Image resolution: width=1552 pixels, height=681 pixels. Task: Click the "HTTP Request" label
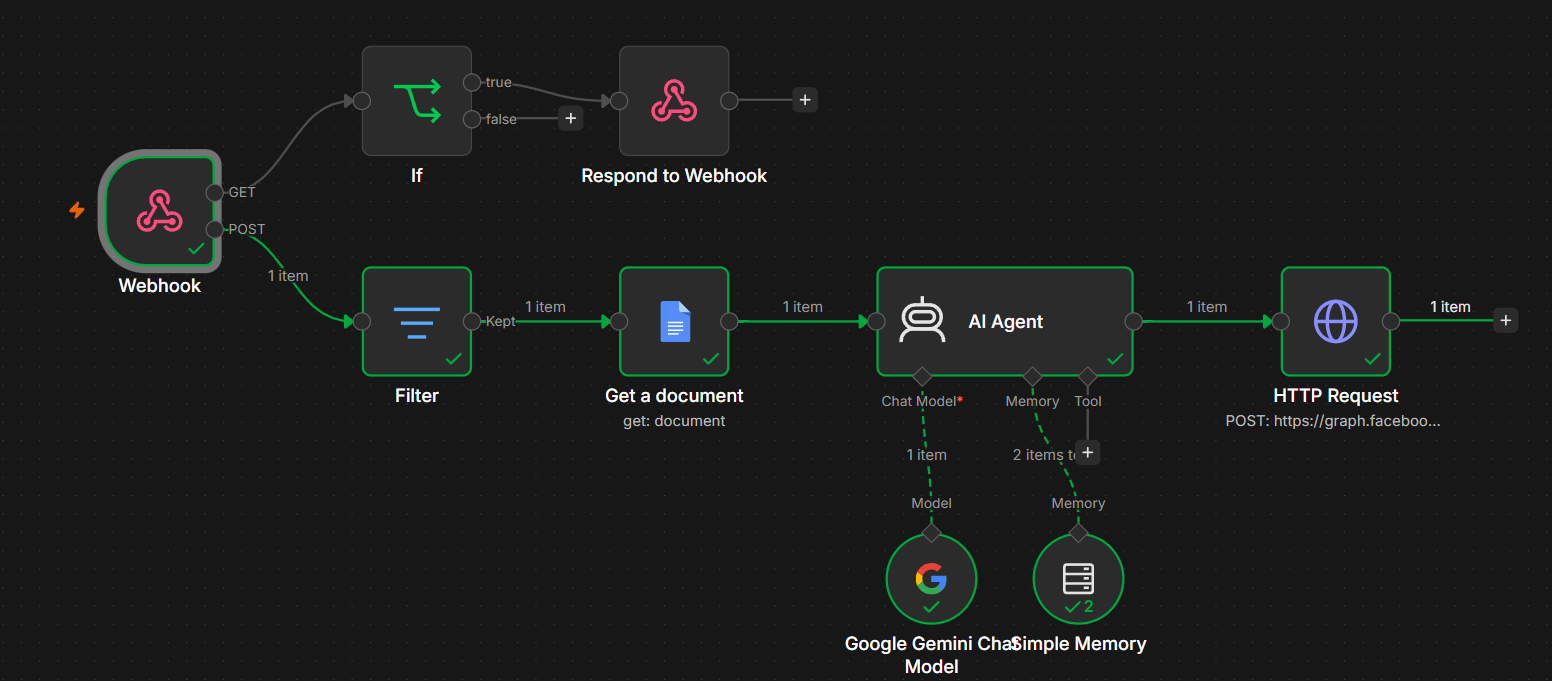point(1336,395)
